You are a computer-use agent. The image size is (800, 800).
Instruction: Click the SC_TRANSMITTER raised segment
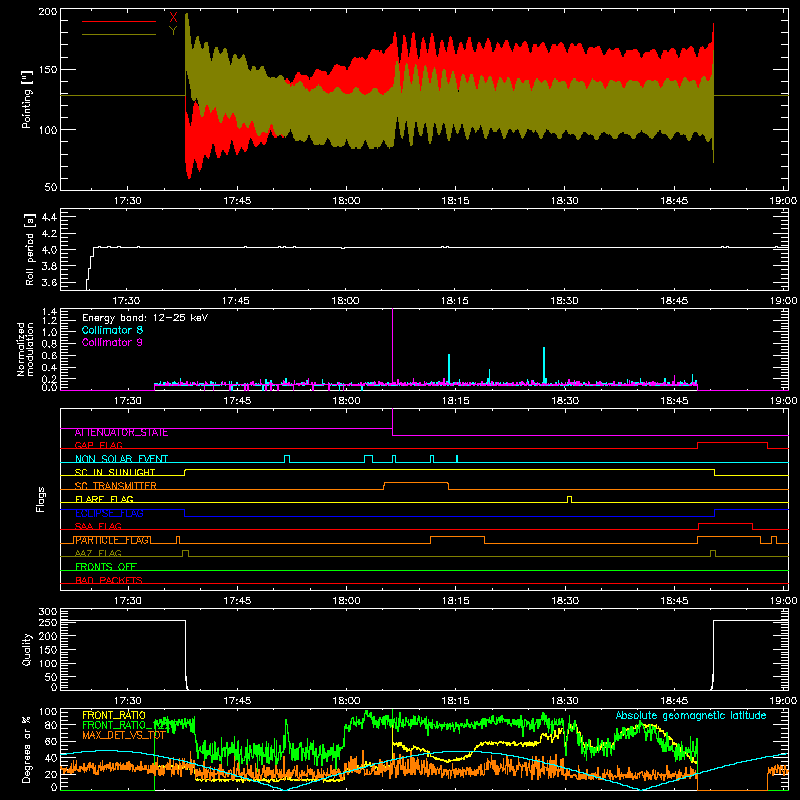(x=416, y=483)
